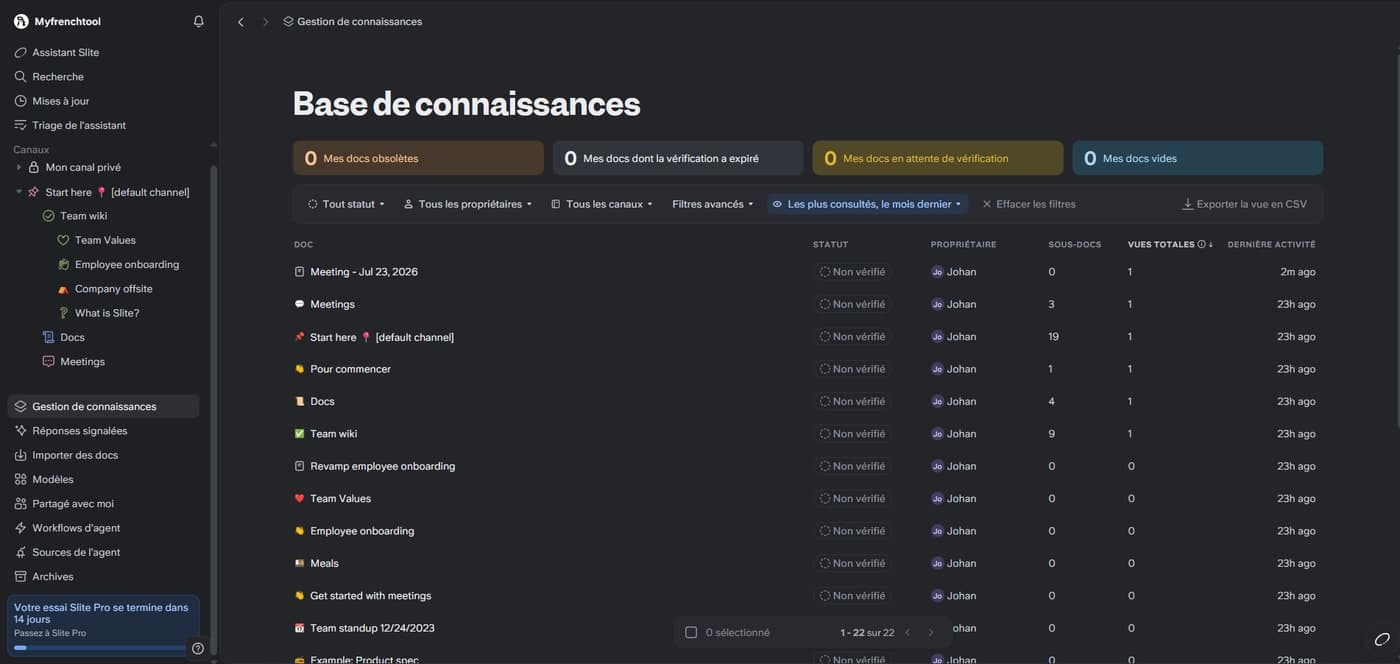Open the Get started with meetings doc
Viewport: 1400px width, 664px height.
coord(370,596)
